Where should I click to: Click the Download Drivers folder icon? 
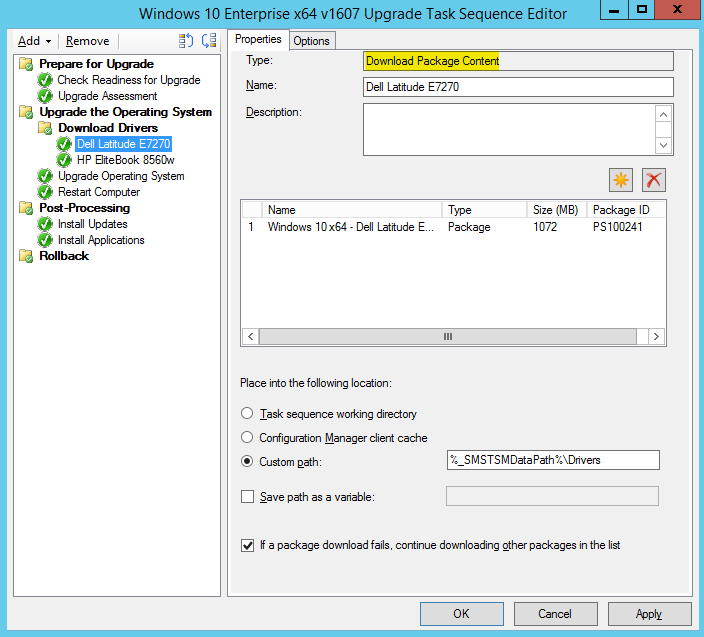[45, 128]
